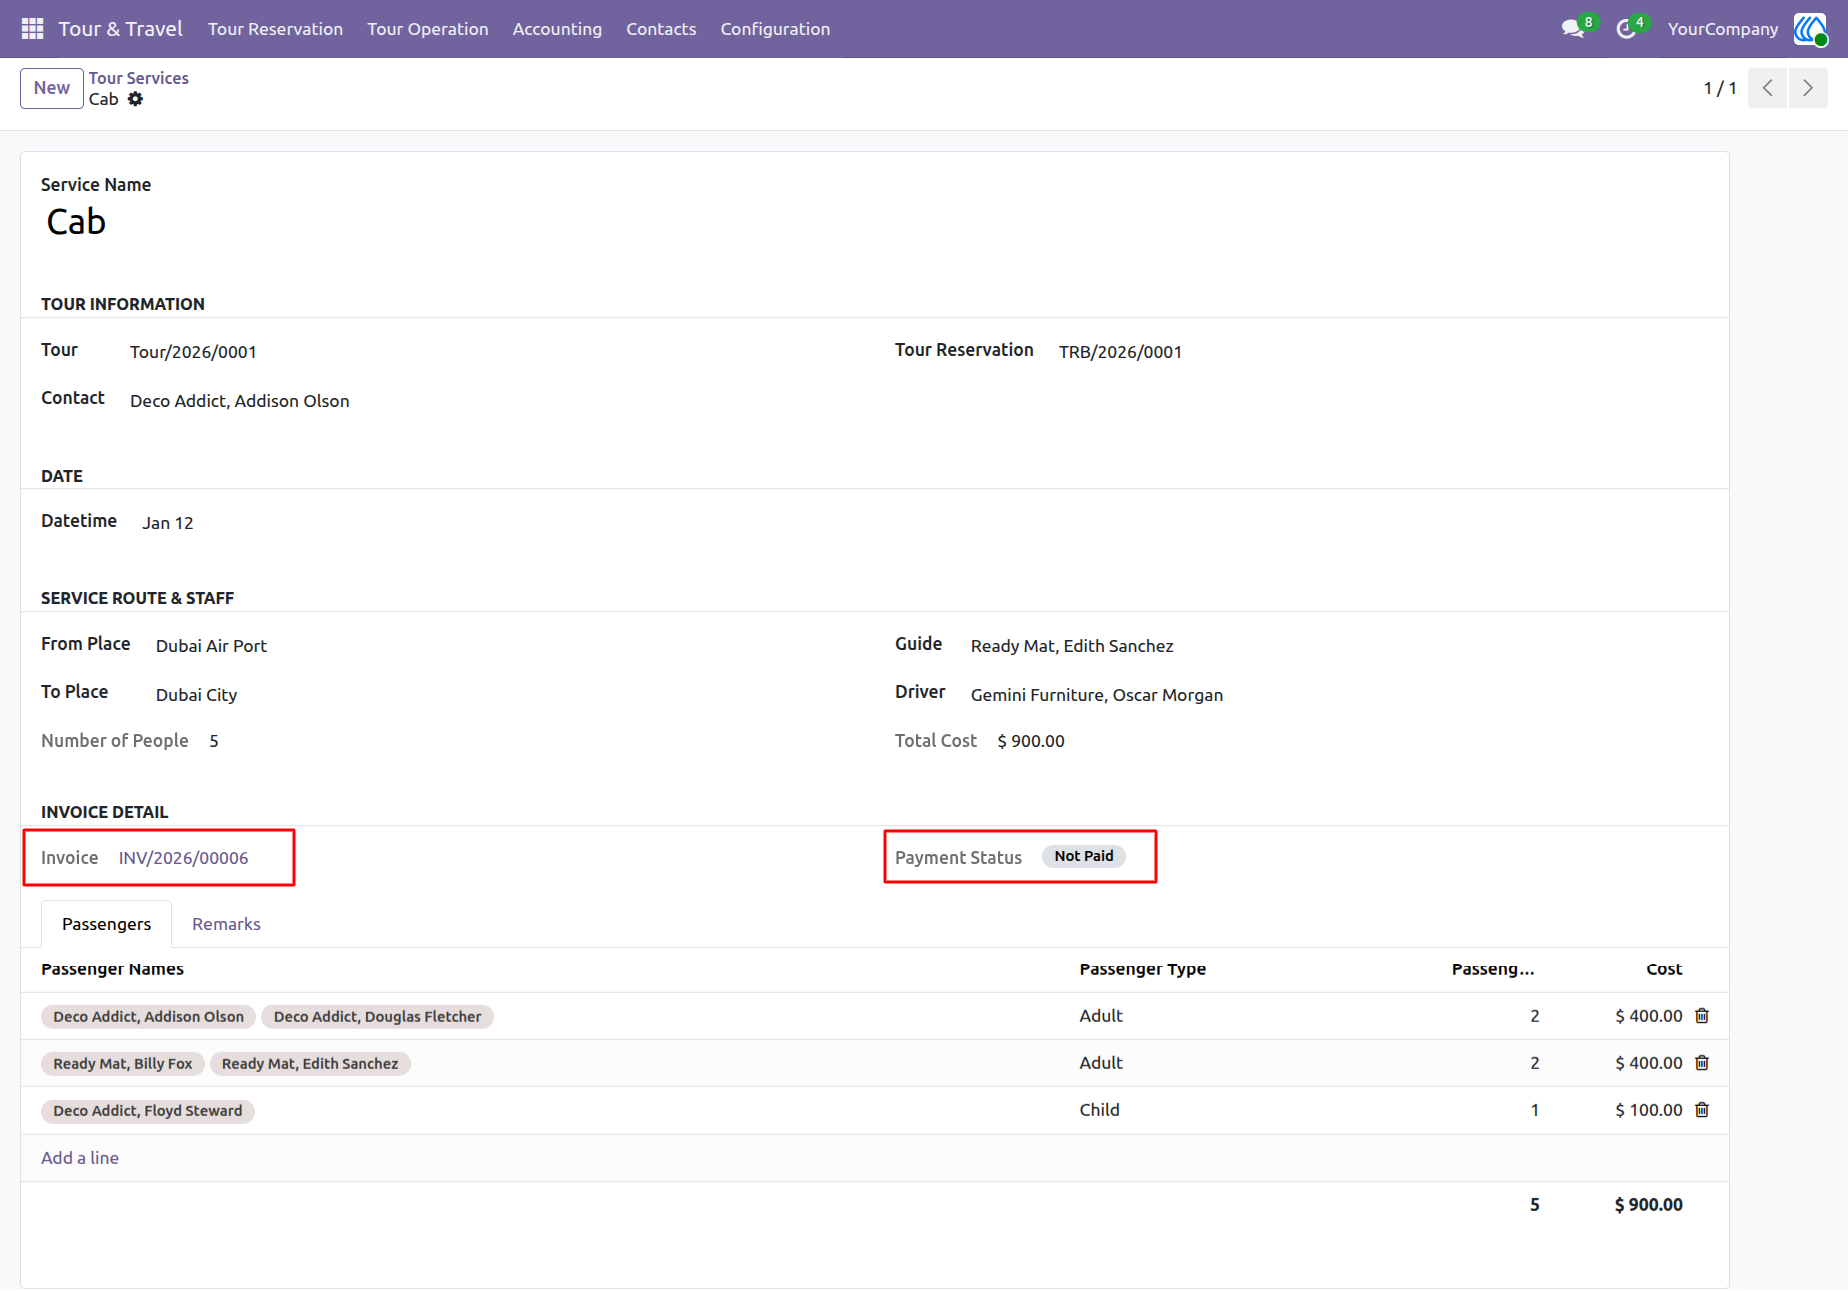Open the gear actions menu beside Cab
The height and width of the screenshot is (1291, 1848).
pyautogui.click(x=135, y=99)
